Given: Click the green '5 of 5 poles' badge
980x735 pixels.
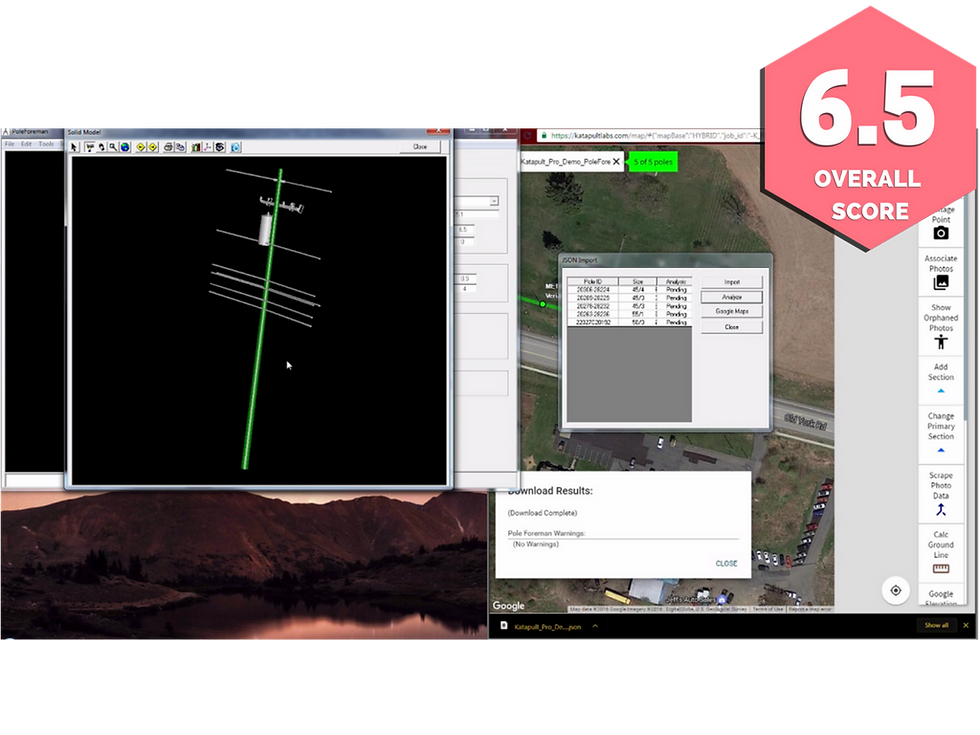Looking at the screenshot, I should (x=653, y=162).
